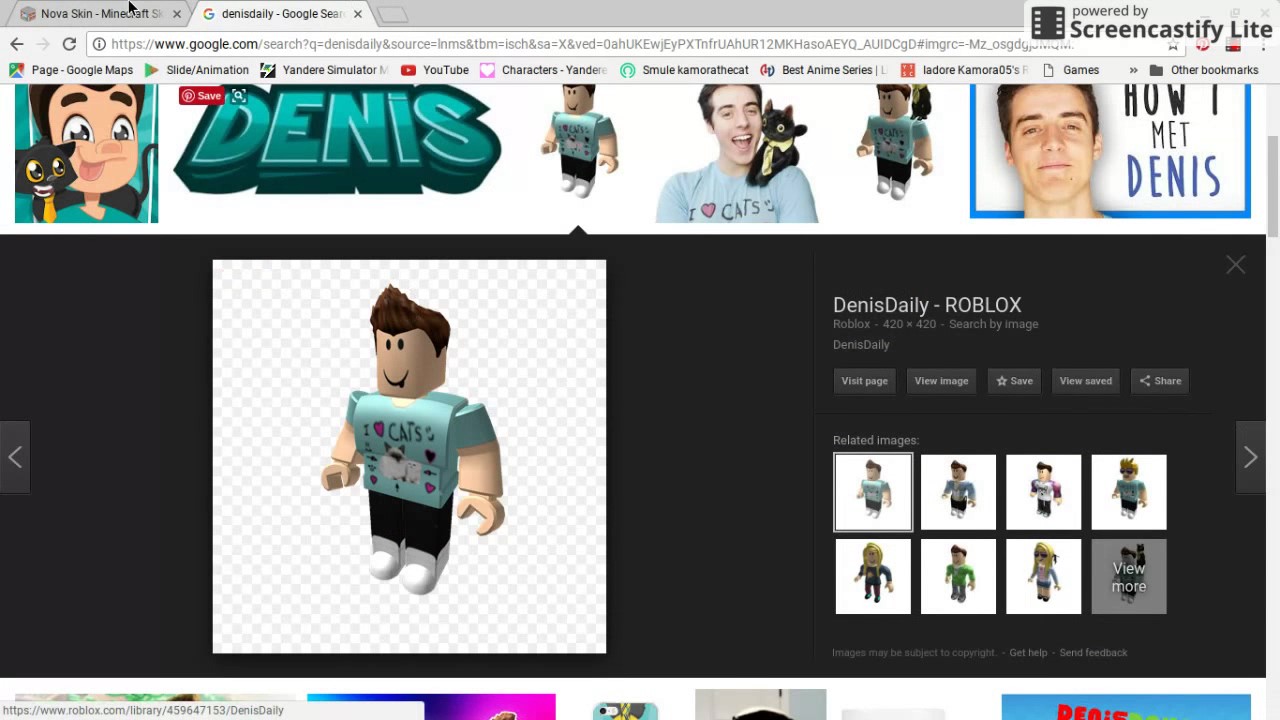1280x720 pixels.
Task: Open a new browser tab
Action: point(392,14)
